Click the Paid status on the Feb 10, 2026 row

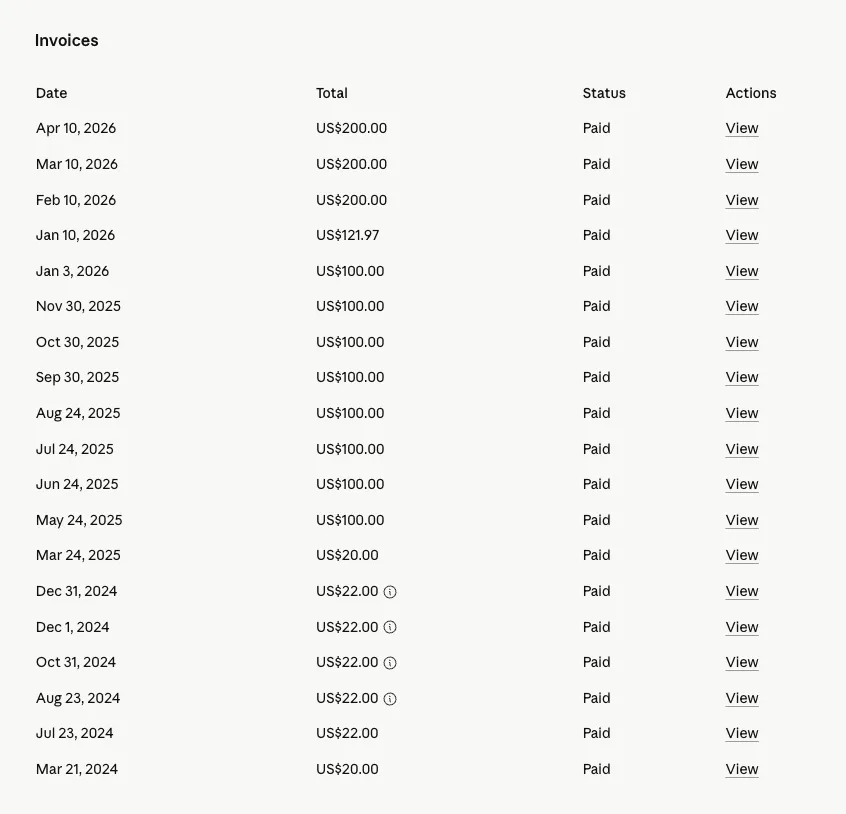coord(596,200)
